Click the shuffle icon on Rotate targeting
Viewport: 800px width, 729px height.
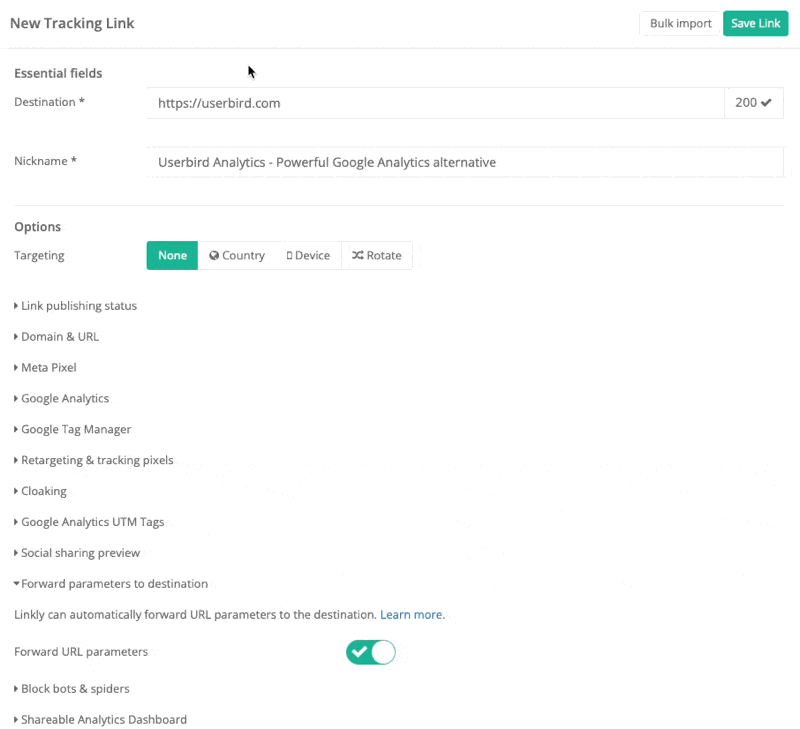click(x=357, y=256)
